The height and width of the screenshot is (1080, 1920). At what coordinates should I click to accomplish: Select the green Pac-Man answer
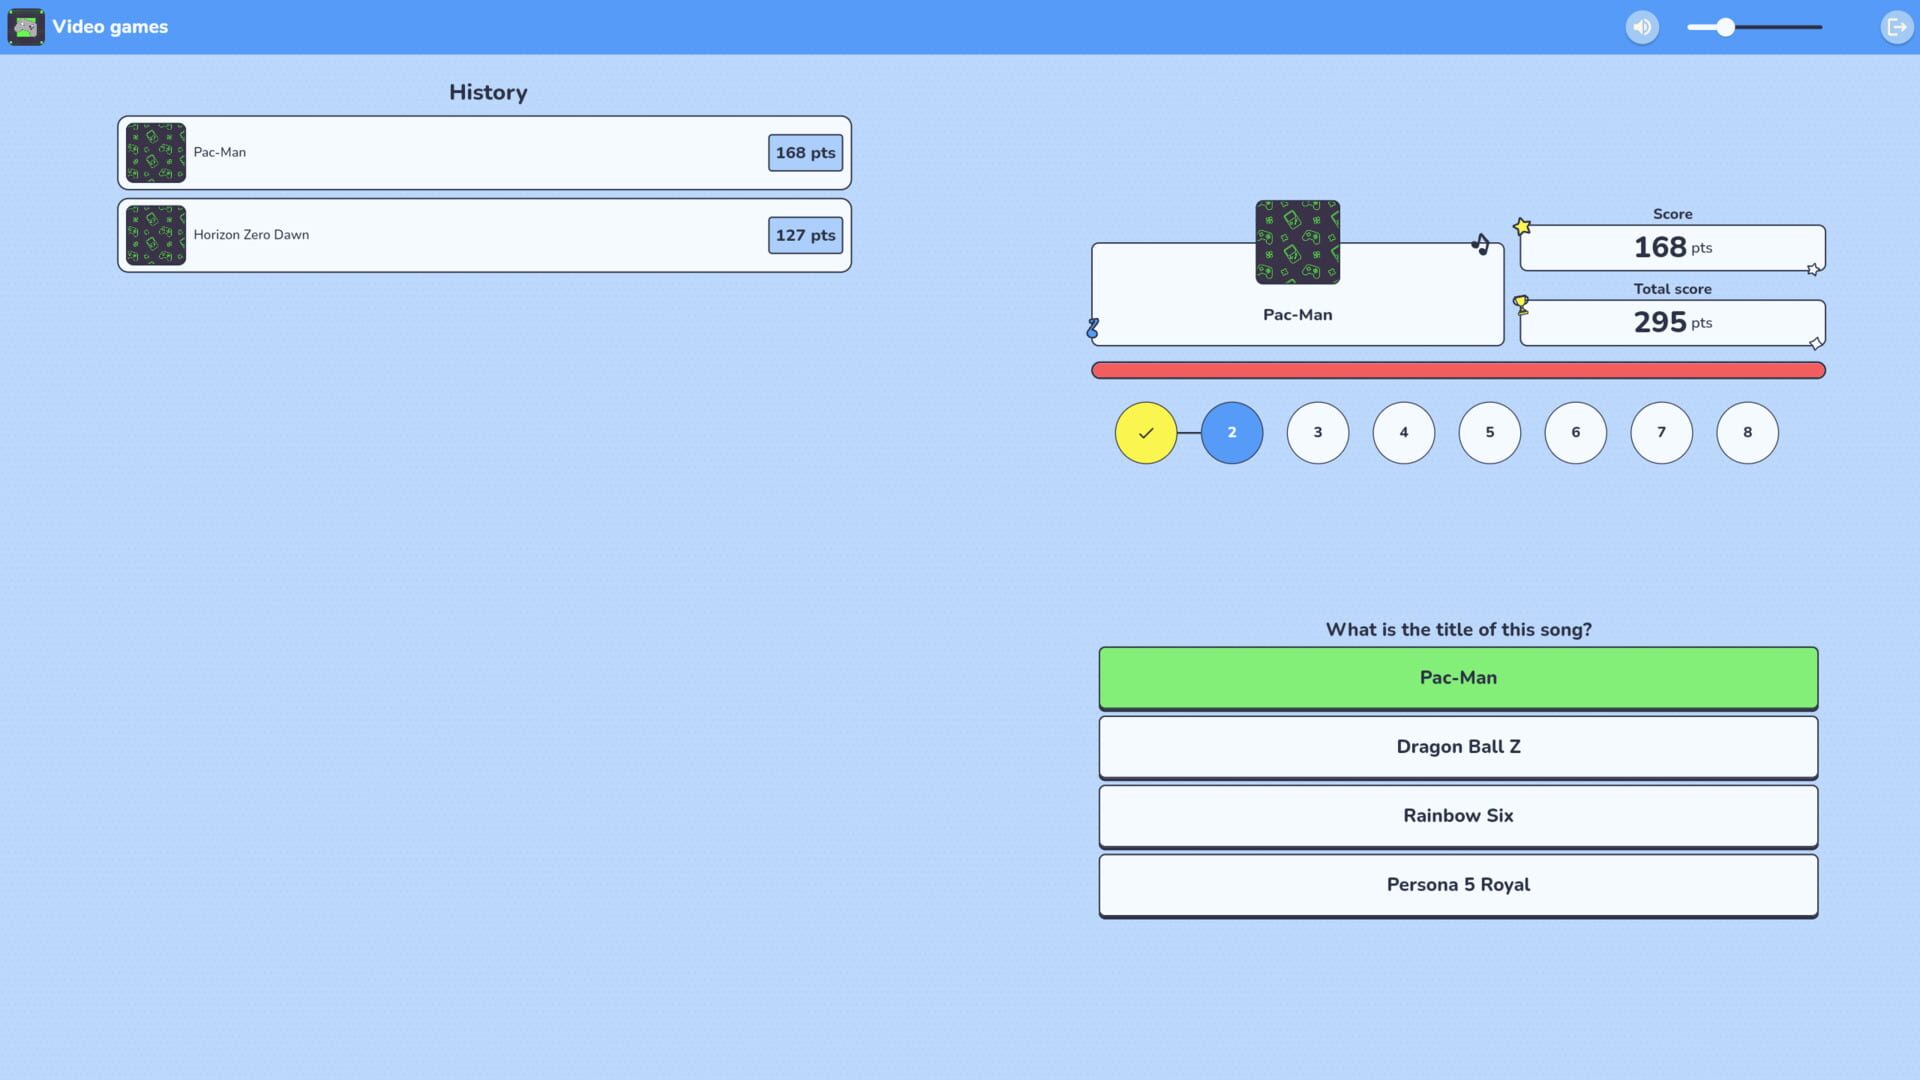pyautogui.click(x=1457, y=678)
